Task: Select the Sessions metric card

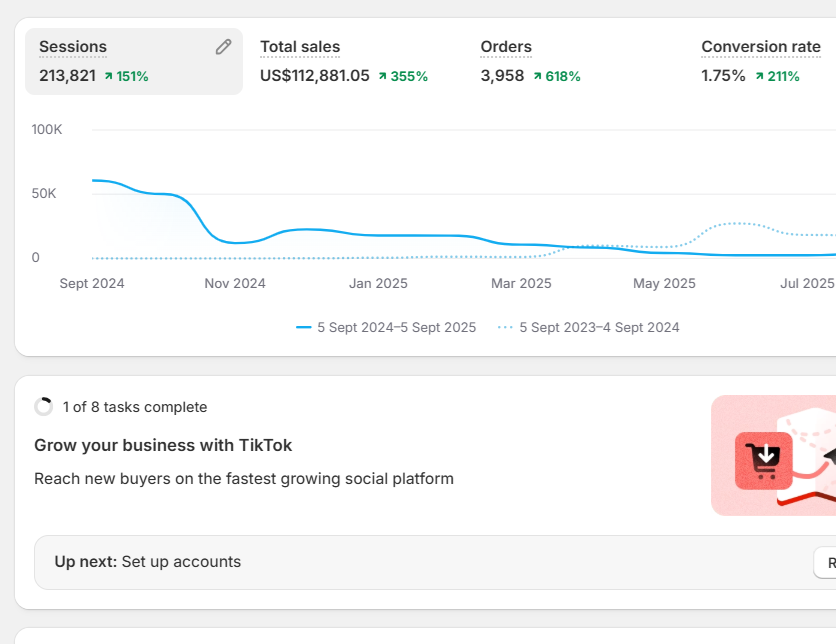Action: coord(134,61)
